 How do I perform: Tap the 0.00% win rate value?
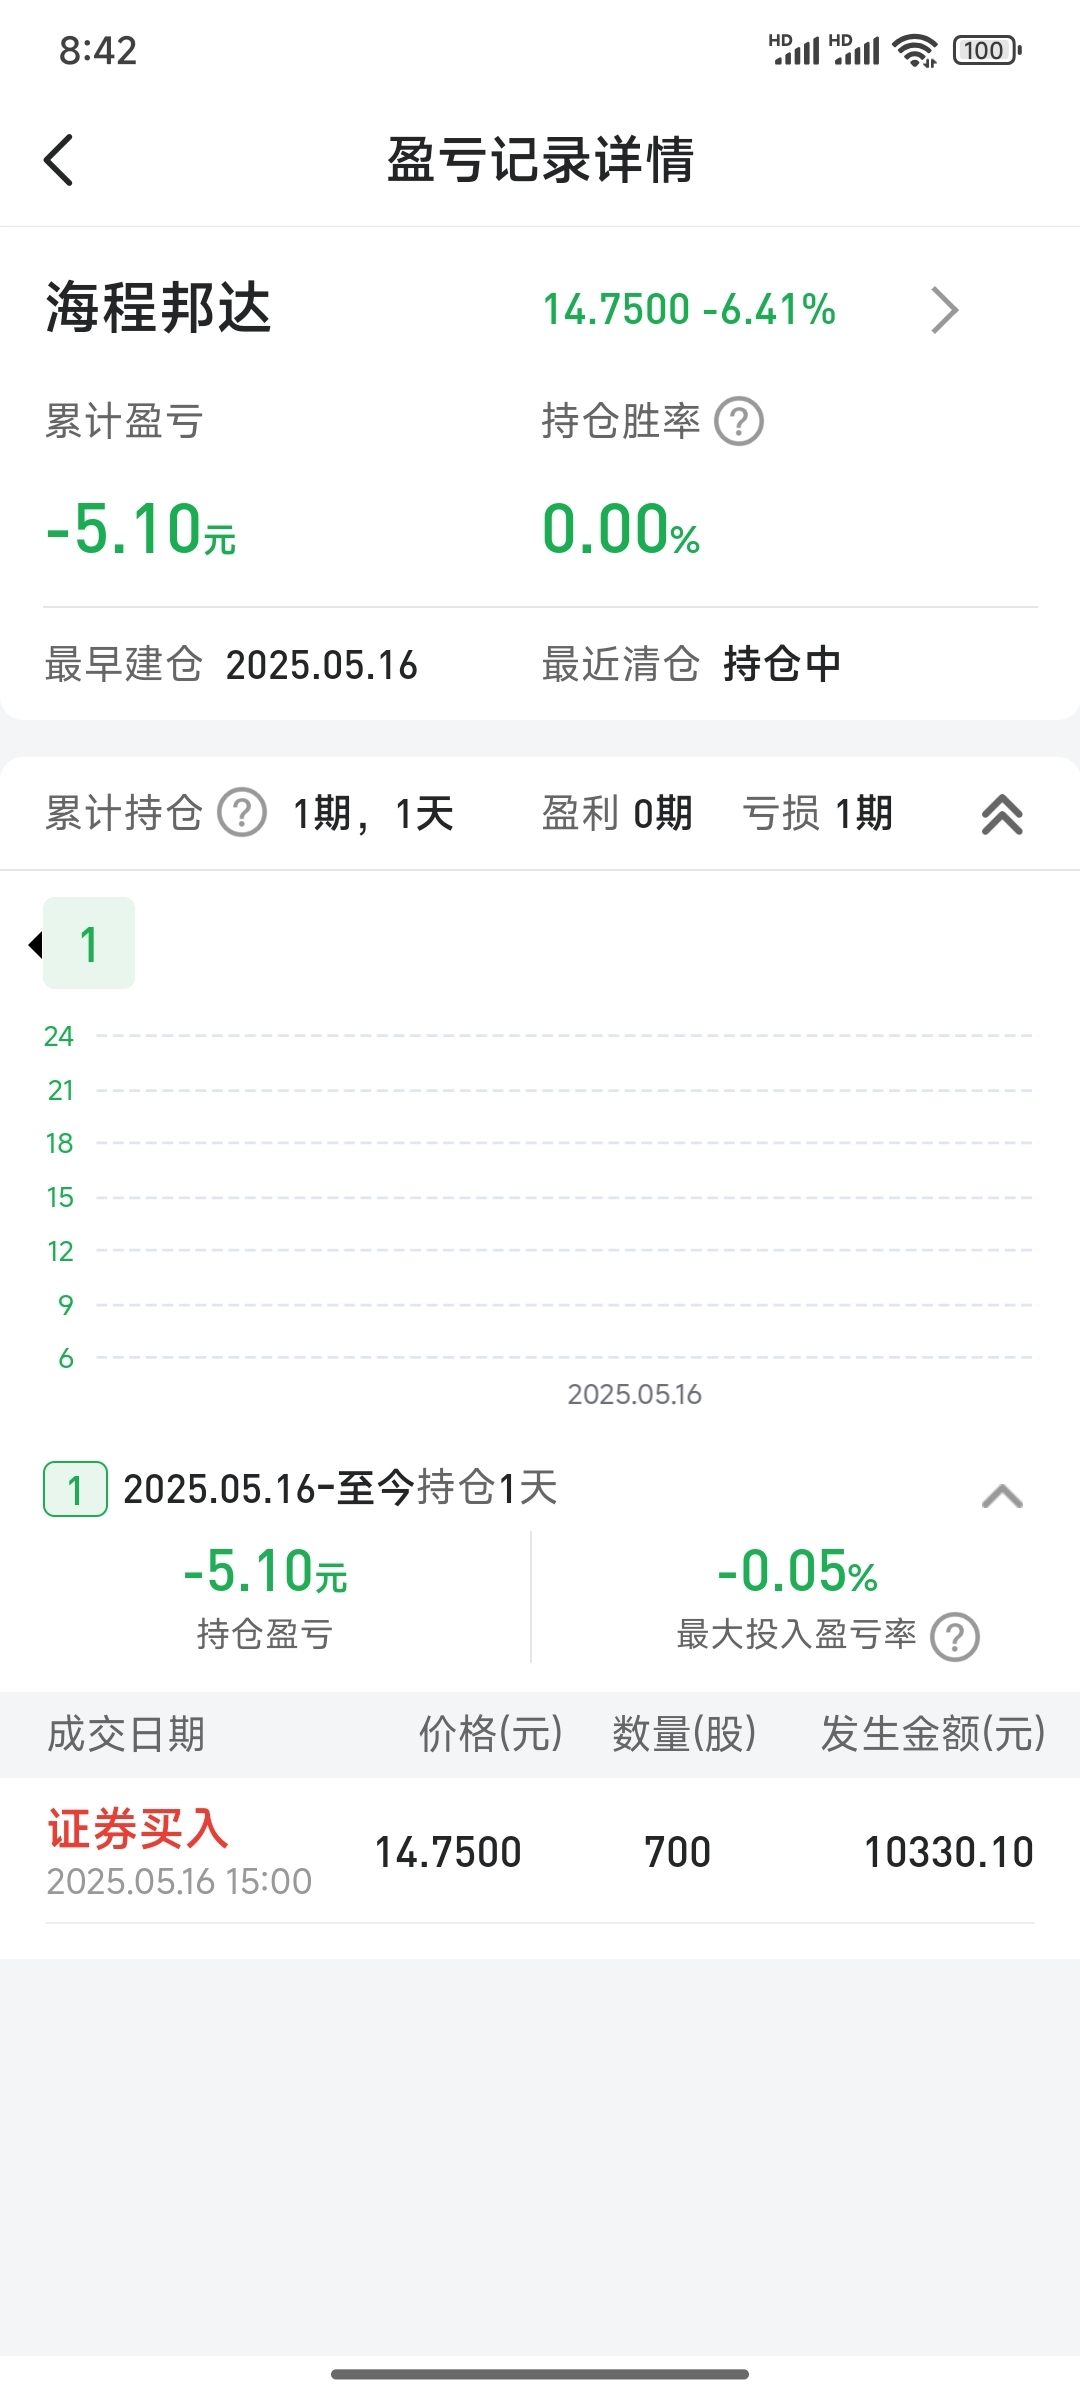point(621,529)
